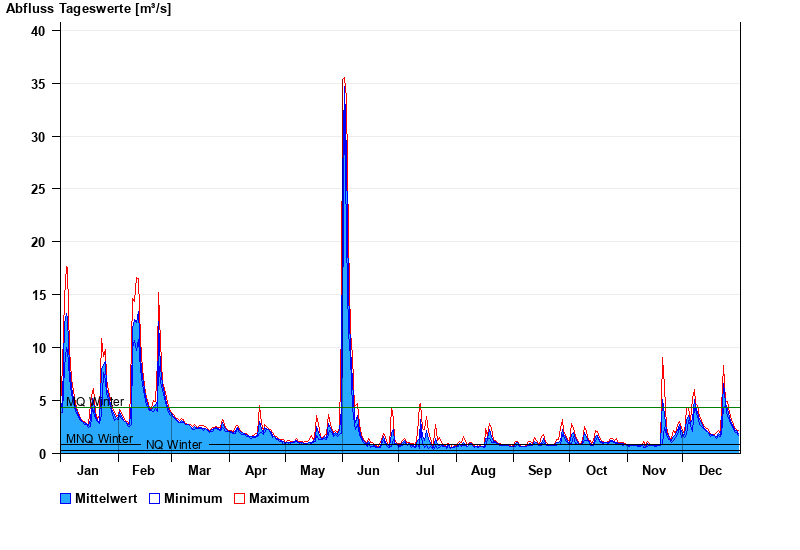Image resolution: width=800 pixels, height=550 pixels.
Task: Click the 10 value on y-axis
Action: [39, 348]
